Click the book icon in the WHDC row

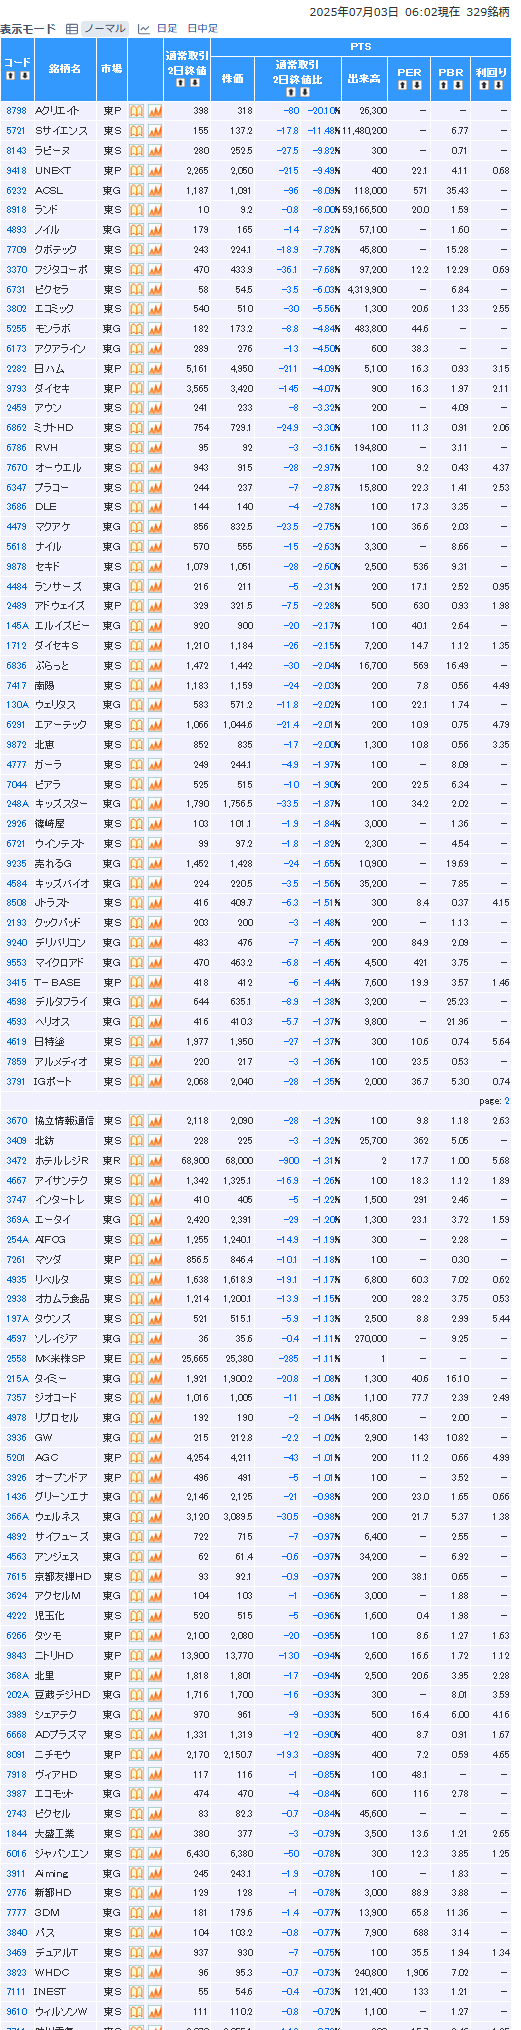click(x=137, y=1973)
